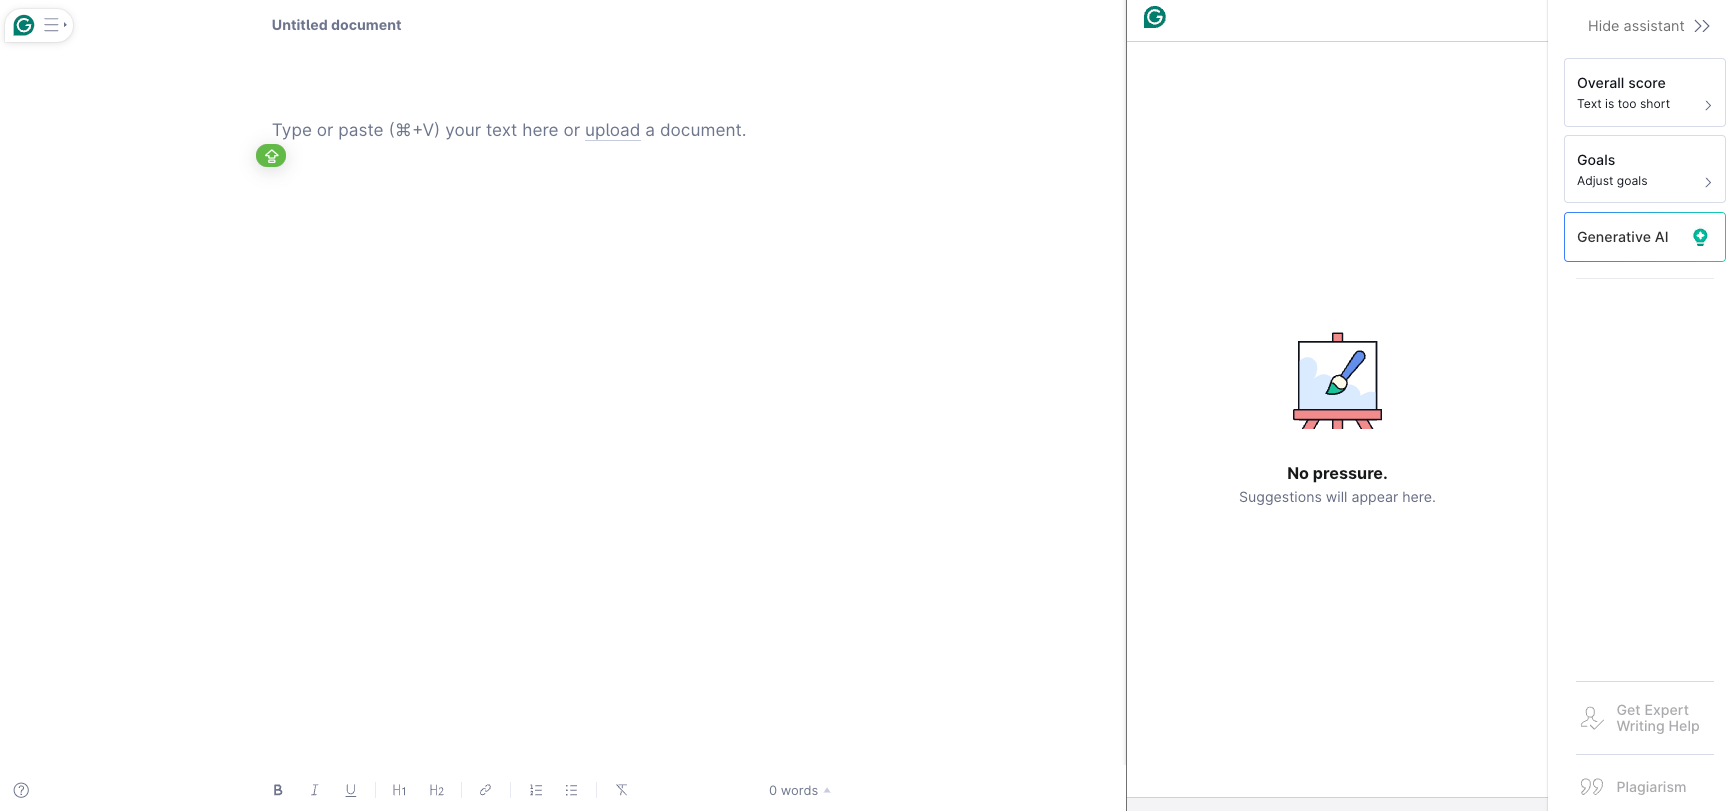Open the Overall score card
The image size is (1734, 811).
(1644, 93)
